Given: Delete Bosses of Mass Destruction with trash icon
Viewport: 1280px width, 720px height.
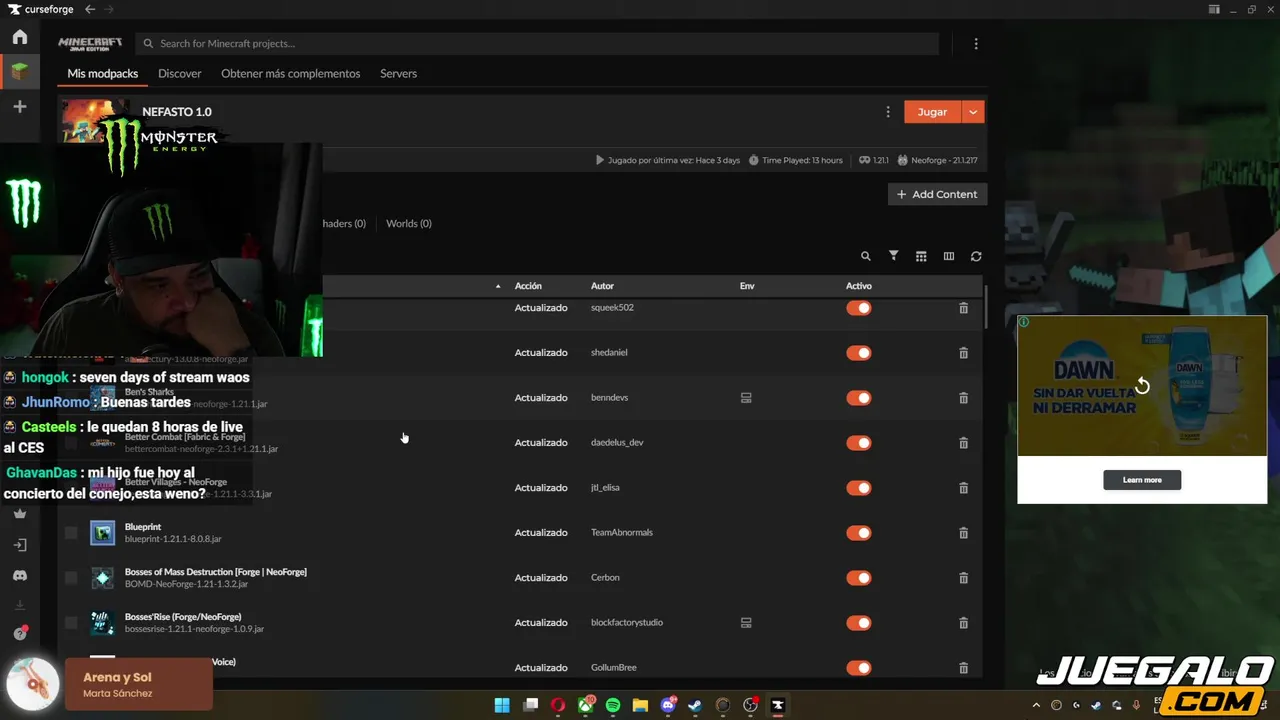Looking at the screenshot, I should (x=964, y=578).
